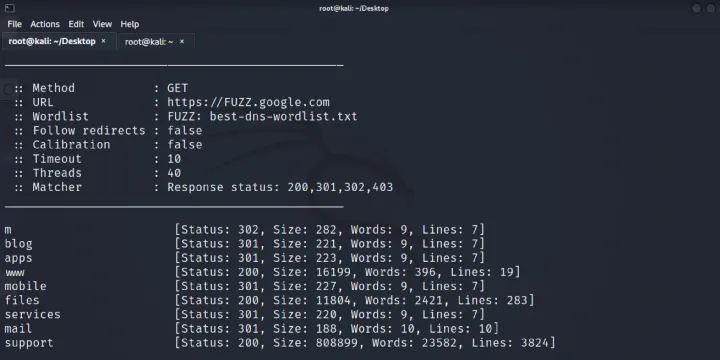Click the result row m
This screenshot has width=720, height=360.
[x=244, y=230]
